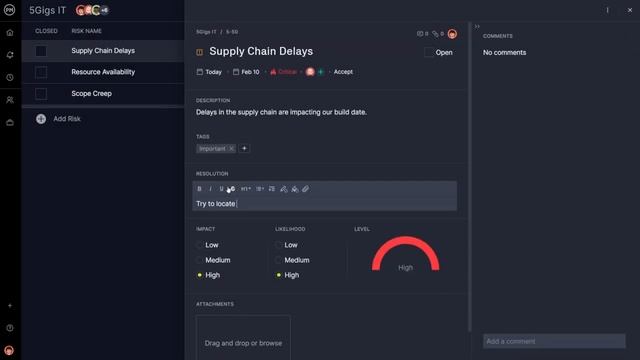Toggle underline in resolution editor
640x360 pixels.
point(221,189)
